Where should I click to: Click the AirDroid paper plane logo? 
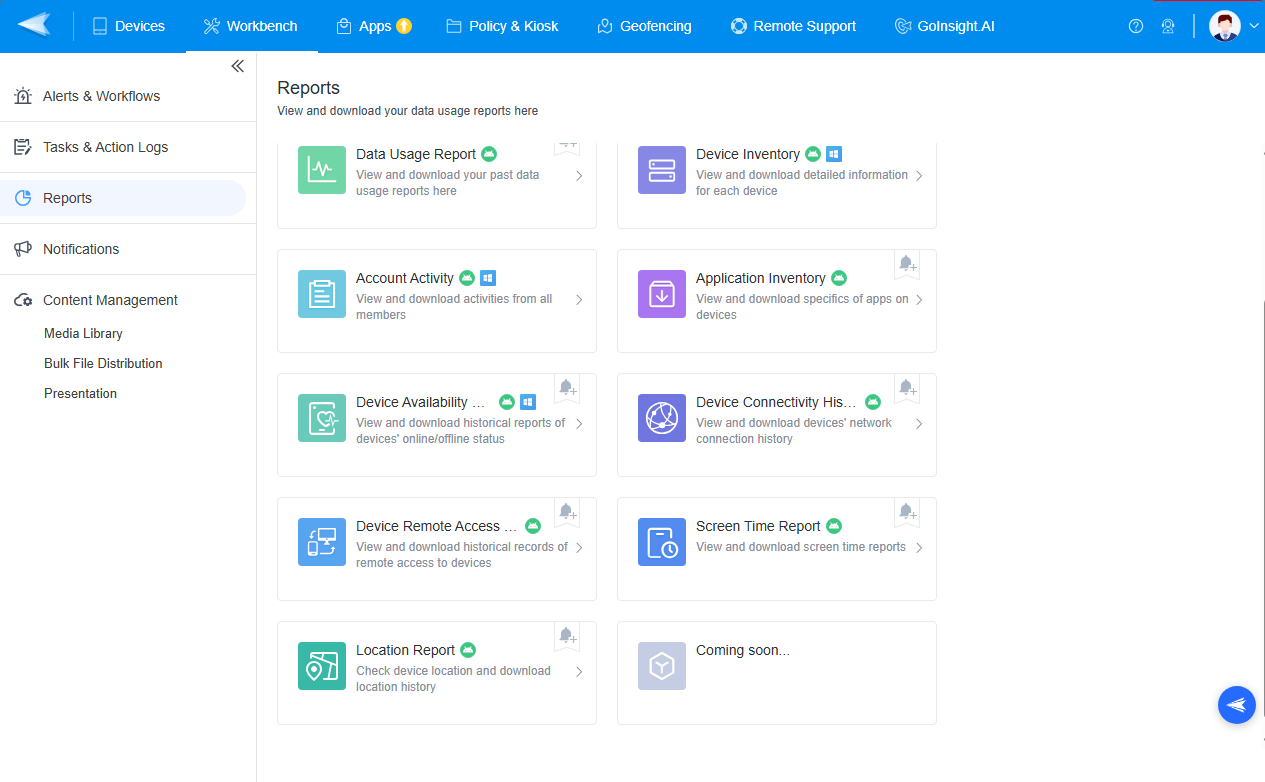(34, 25)
